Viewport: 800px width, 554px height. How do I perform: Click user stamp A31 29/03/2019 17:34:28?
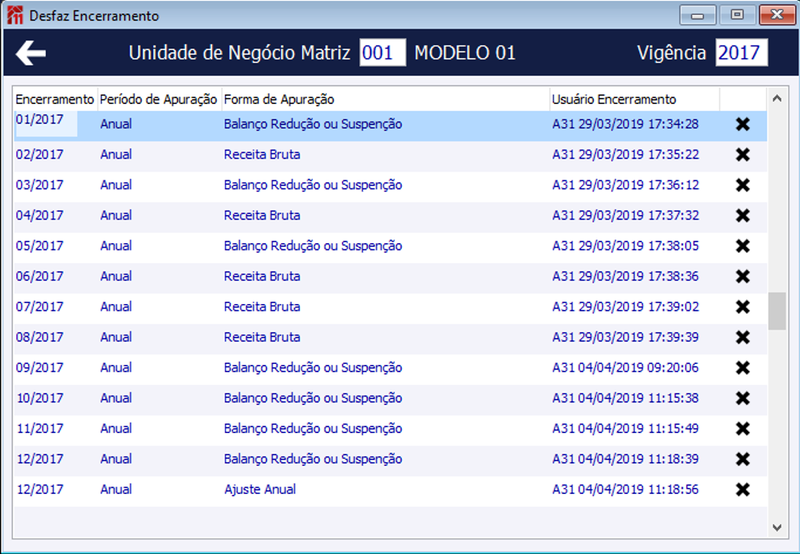[625, 124]
